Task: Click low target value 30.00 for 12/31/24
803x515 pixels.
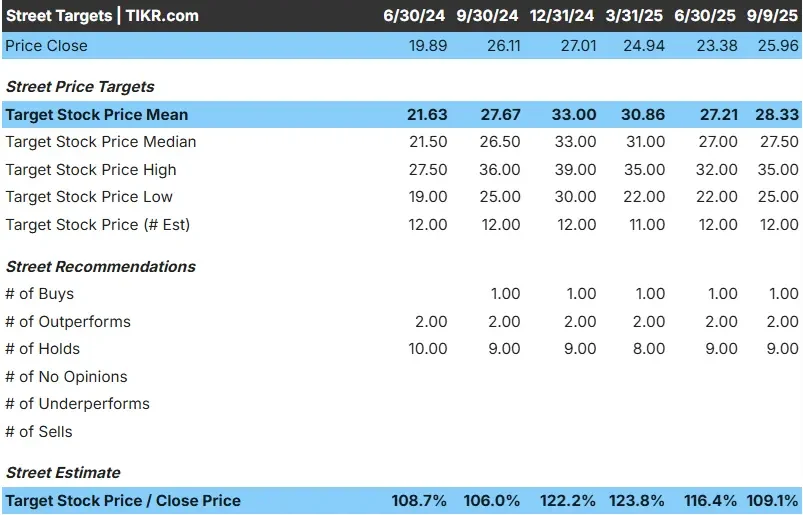Action: click(x=576, y=197)
